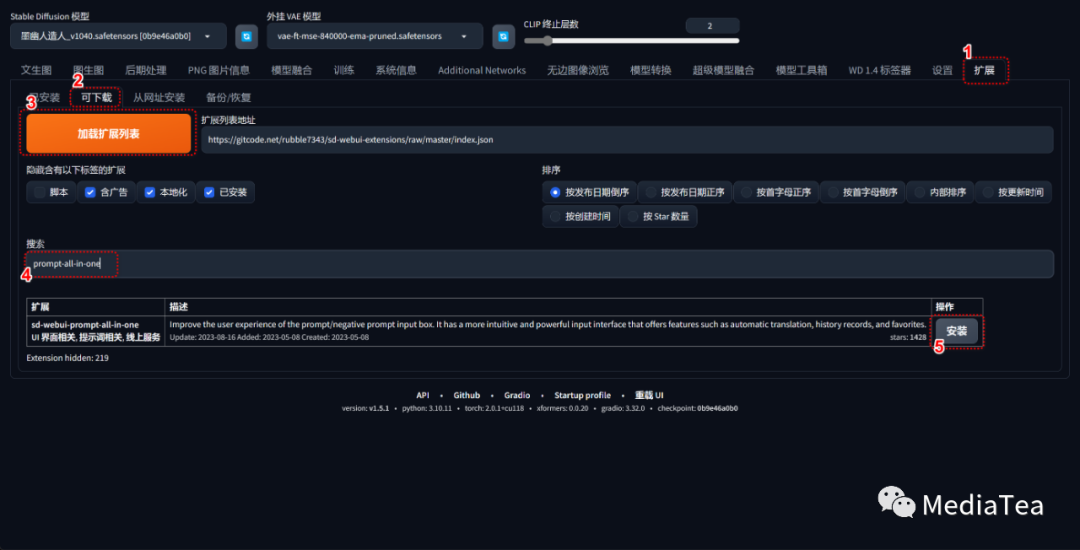Open the 系统信息 tab
The height and width of the screenshot is (550, 1080).
point(396,70)
